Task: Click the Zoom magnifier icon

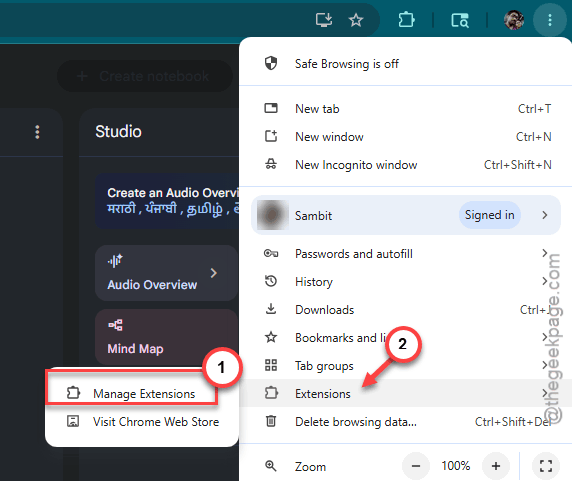Action: pos(271,466)
